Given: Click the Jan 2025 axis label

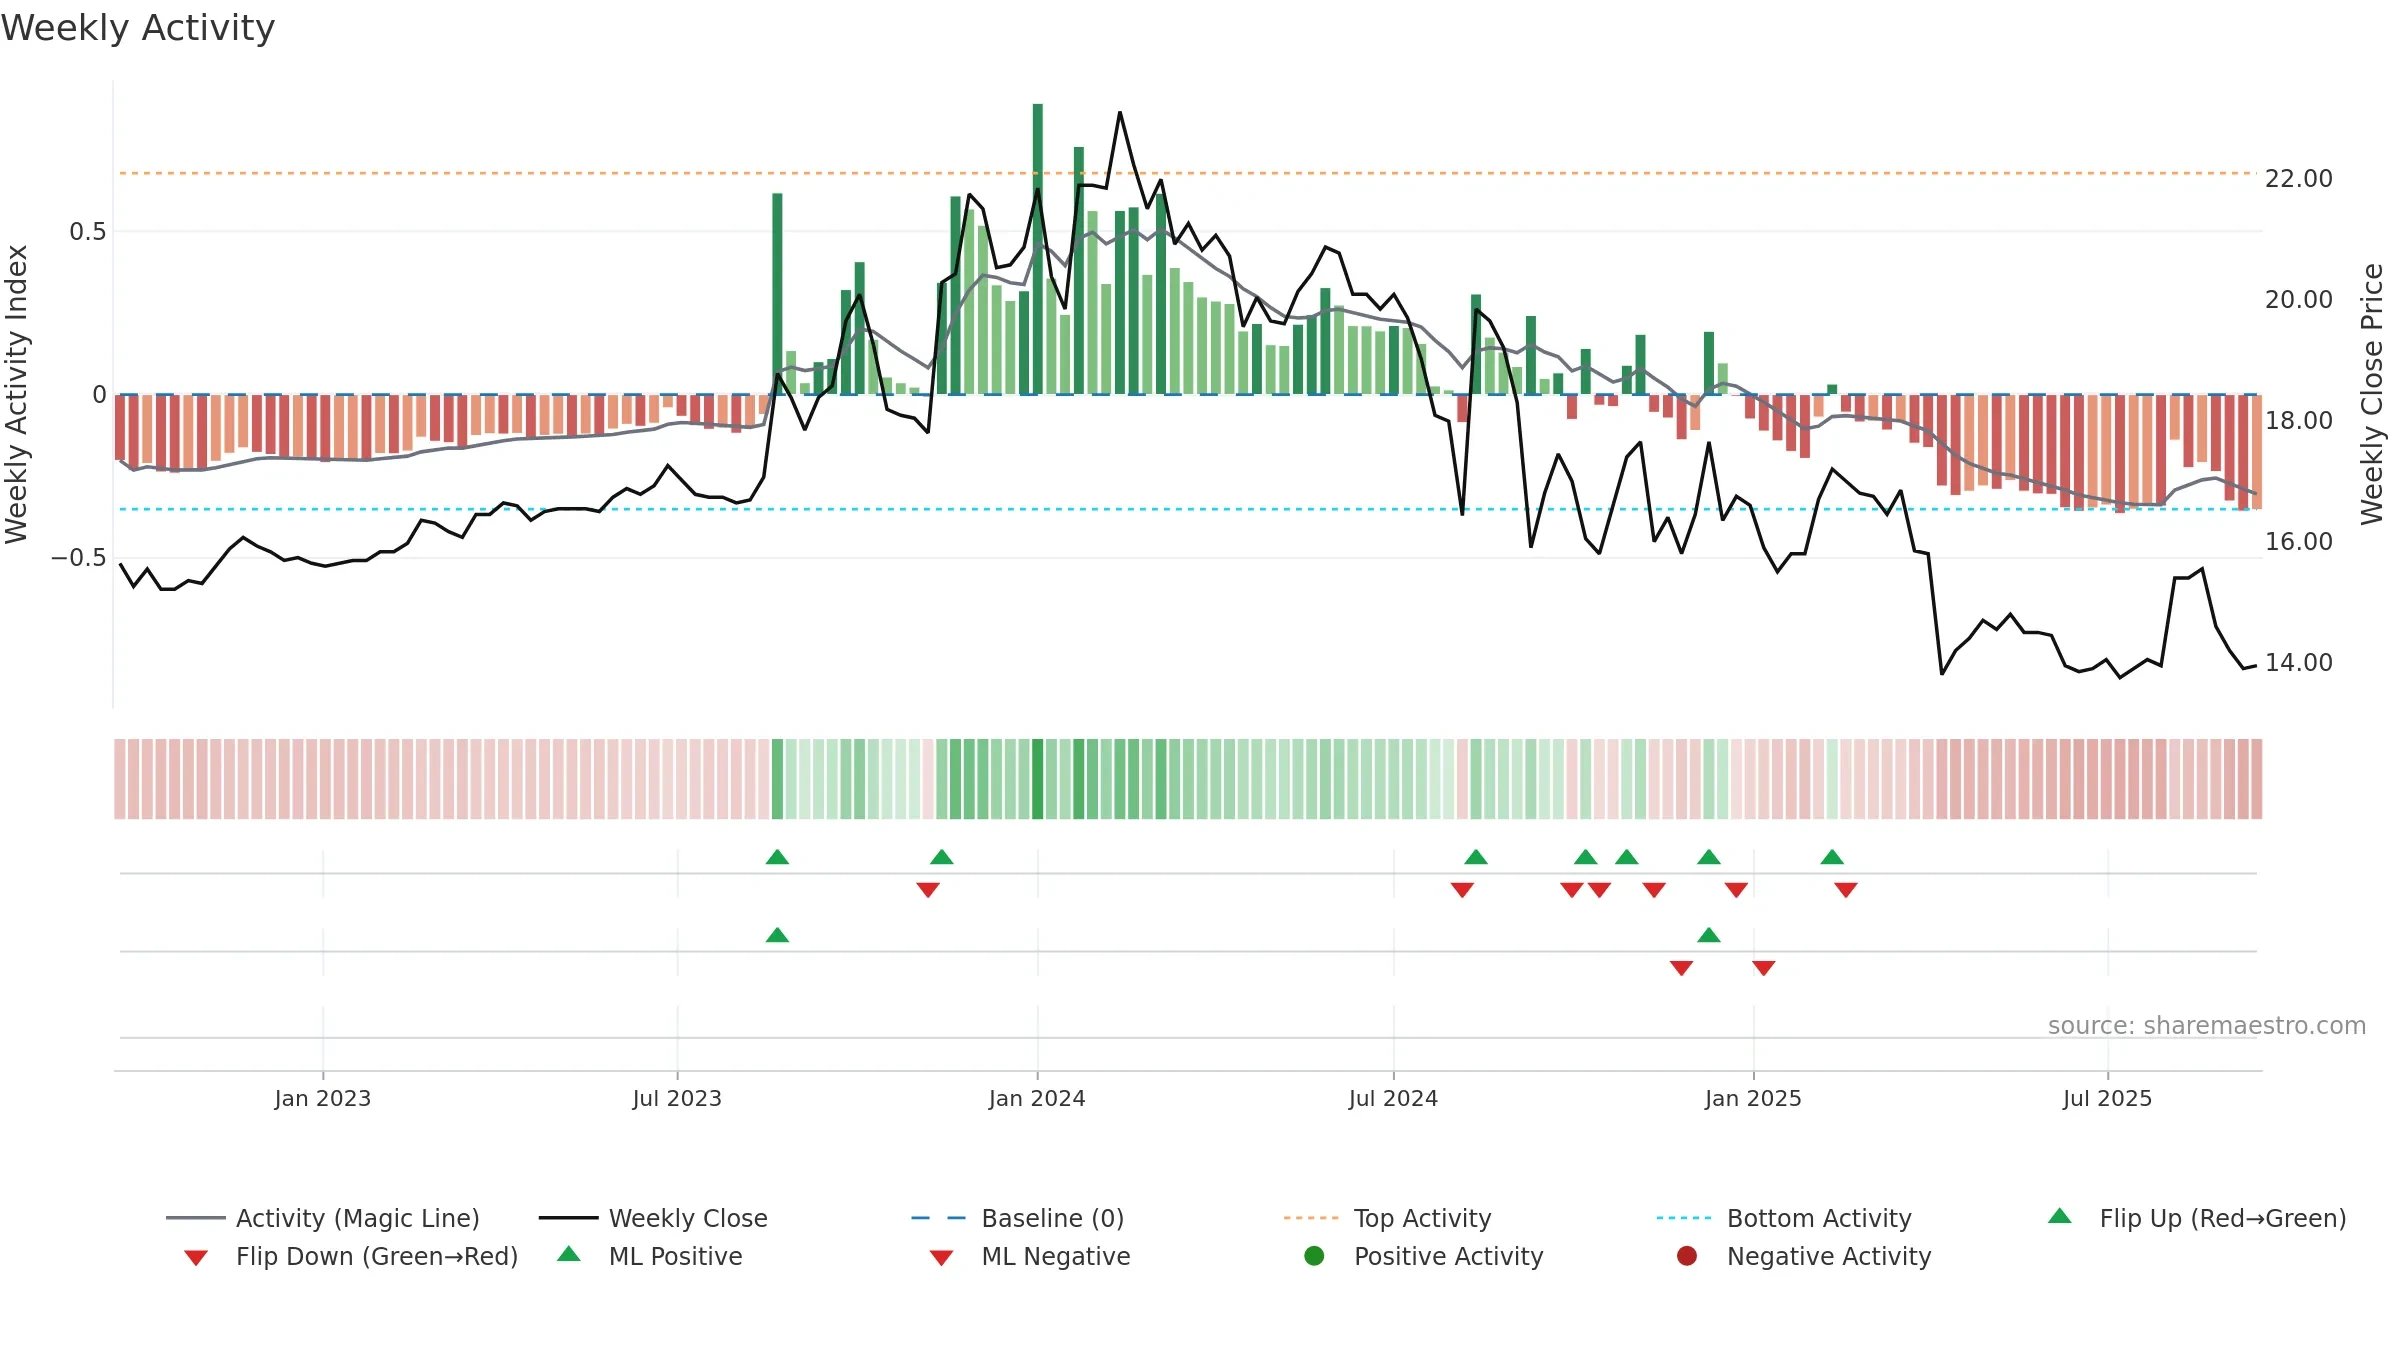Looking at the screenshot, I should pyautogui.click(x=1753, y=1098).
